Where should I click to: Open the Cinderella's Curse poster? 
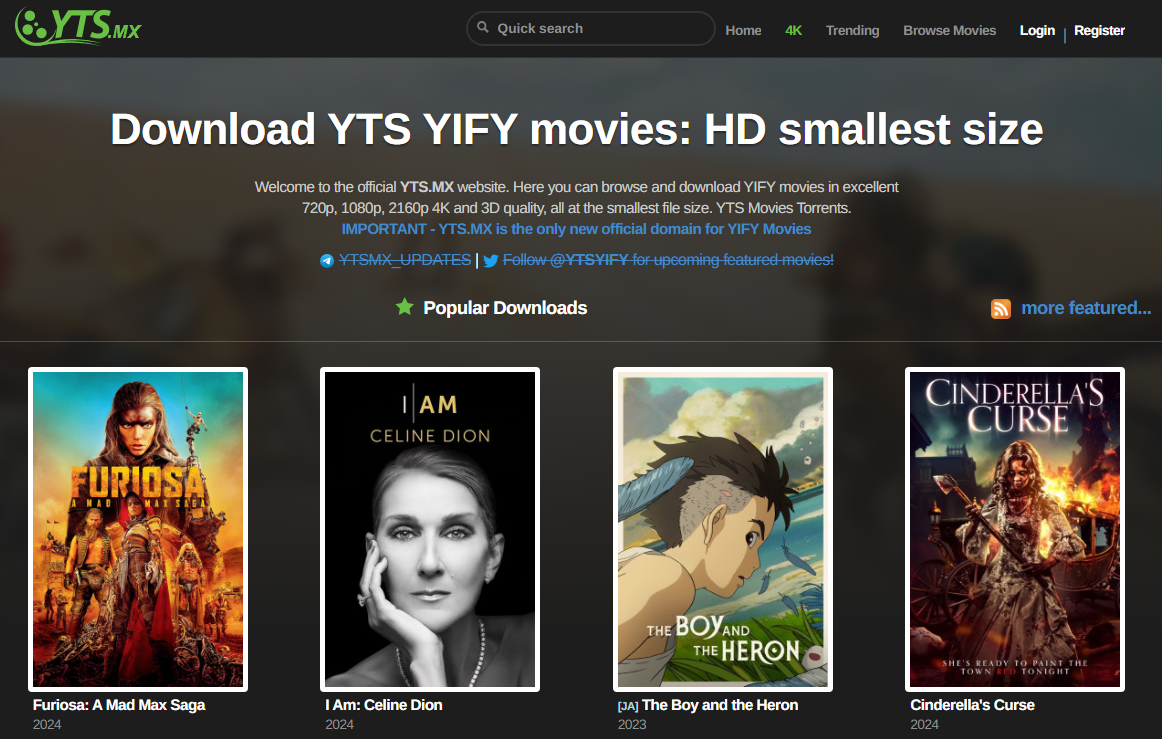point(1015,529)
